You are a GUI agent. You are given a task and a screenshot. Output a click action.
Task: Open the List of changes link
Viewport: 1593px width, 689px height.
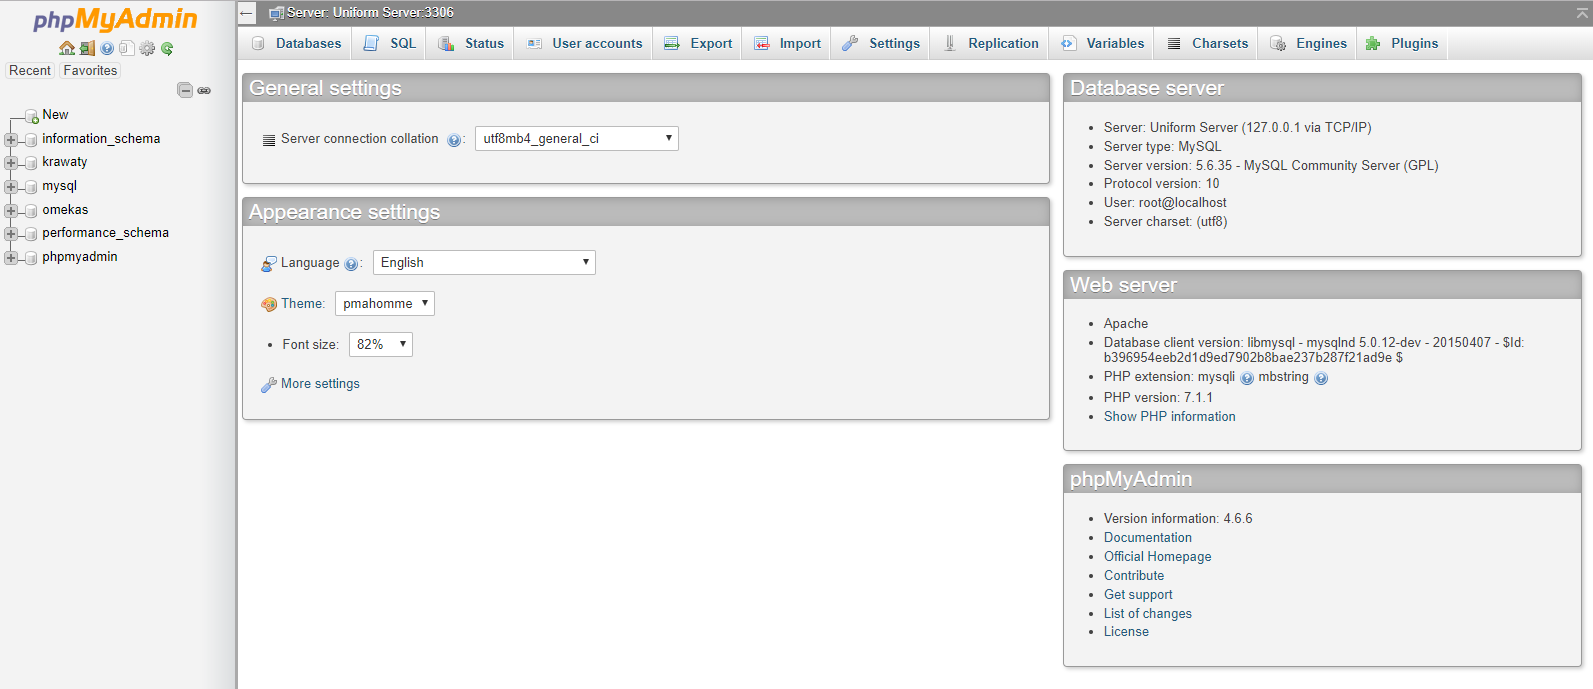coord(1148,614)
